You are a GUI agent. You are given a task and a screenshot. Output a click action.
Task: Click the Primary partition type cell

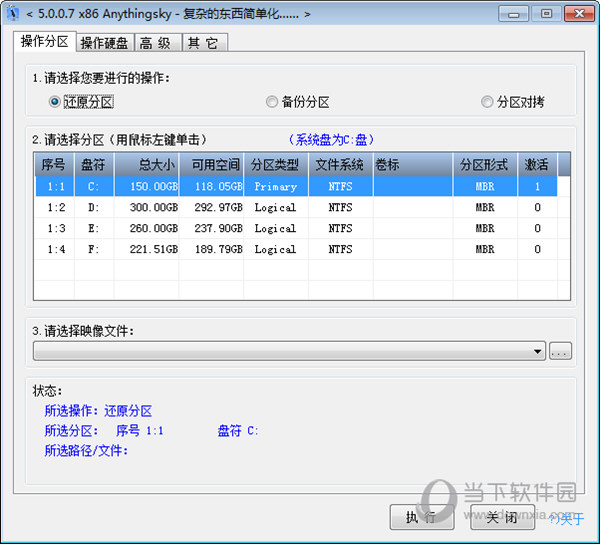click(x=276, y=187)
